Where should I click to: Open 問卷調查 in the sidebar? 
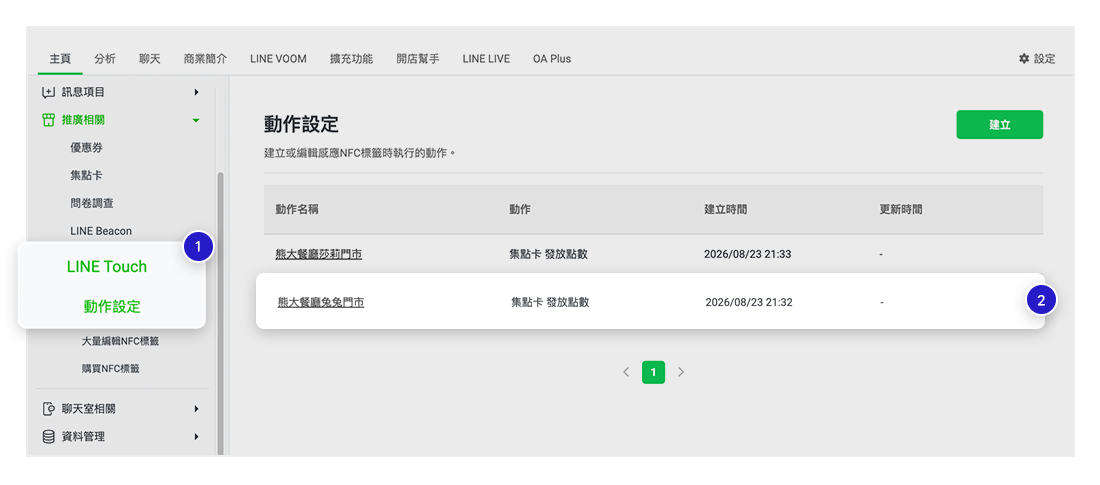92,203
